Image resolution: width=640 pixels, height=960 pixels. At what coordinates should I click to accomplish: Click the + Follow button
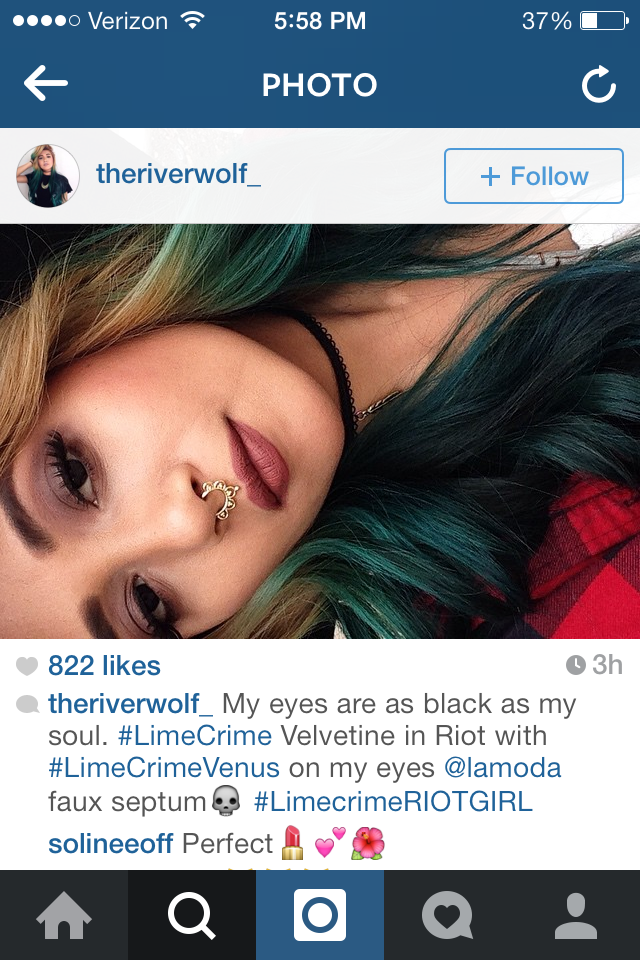[533, 176]
